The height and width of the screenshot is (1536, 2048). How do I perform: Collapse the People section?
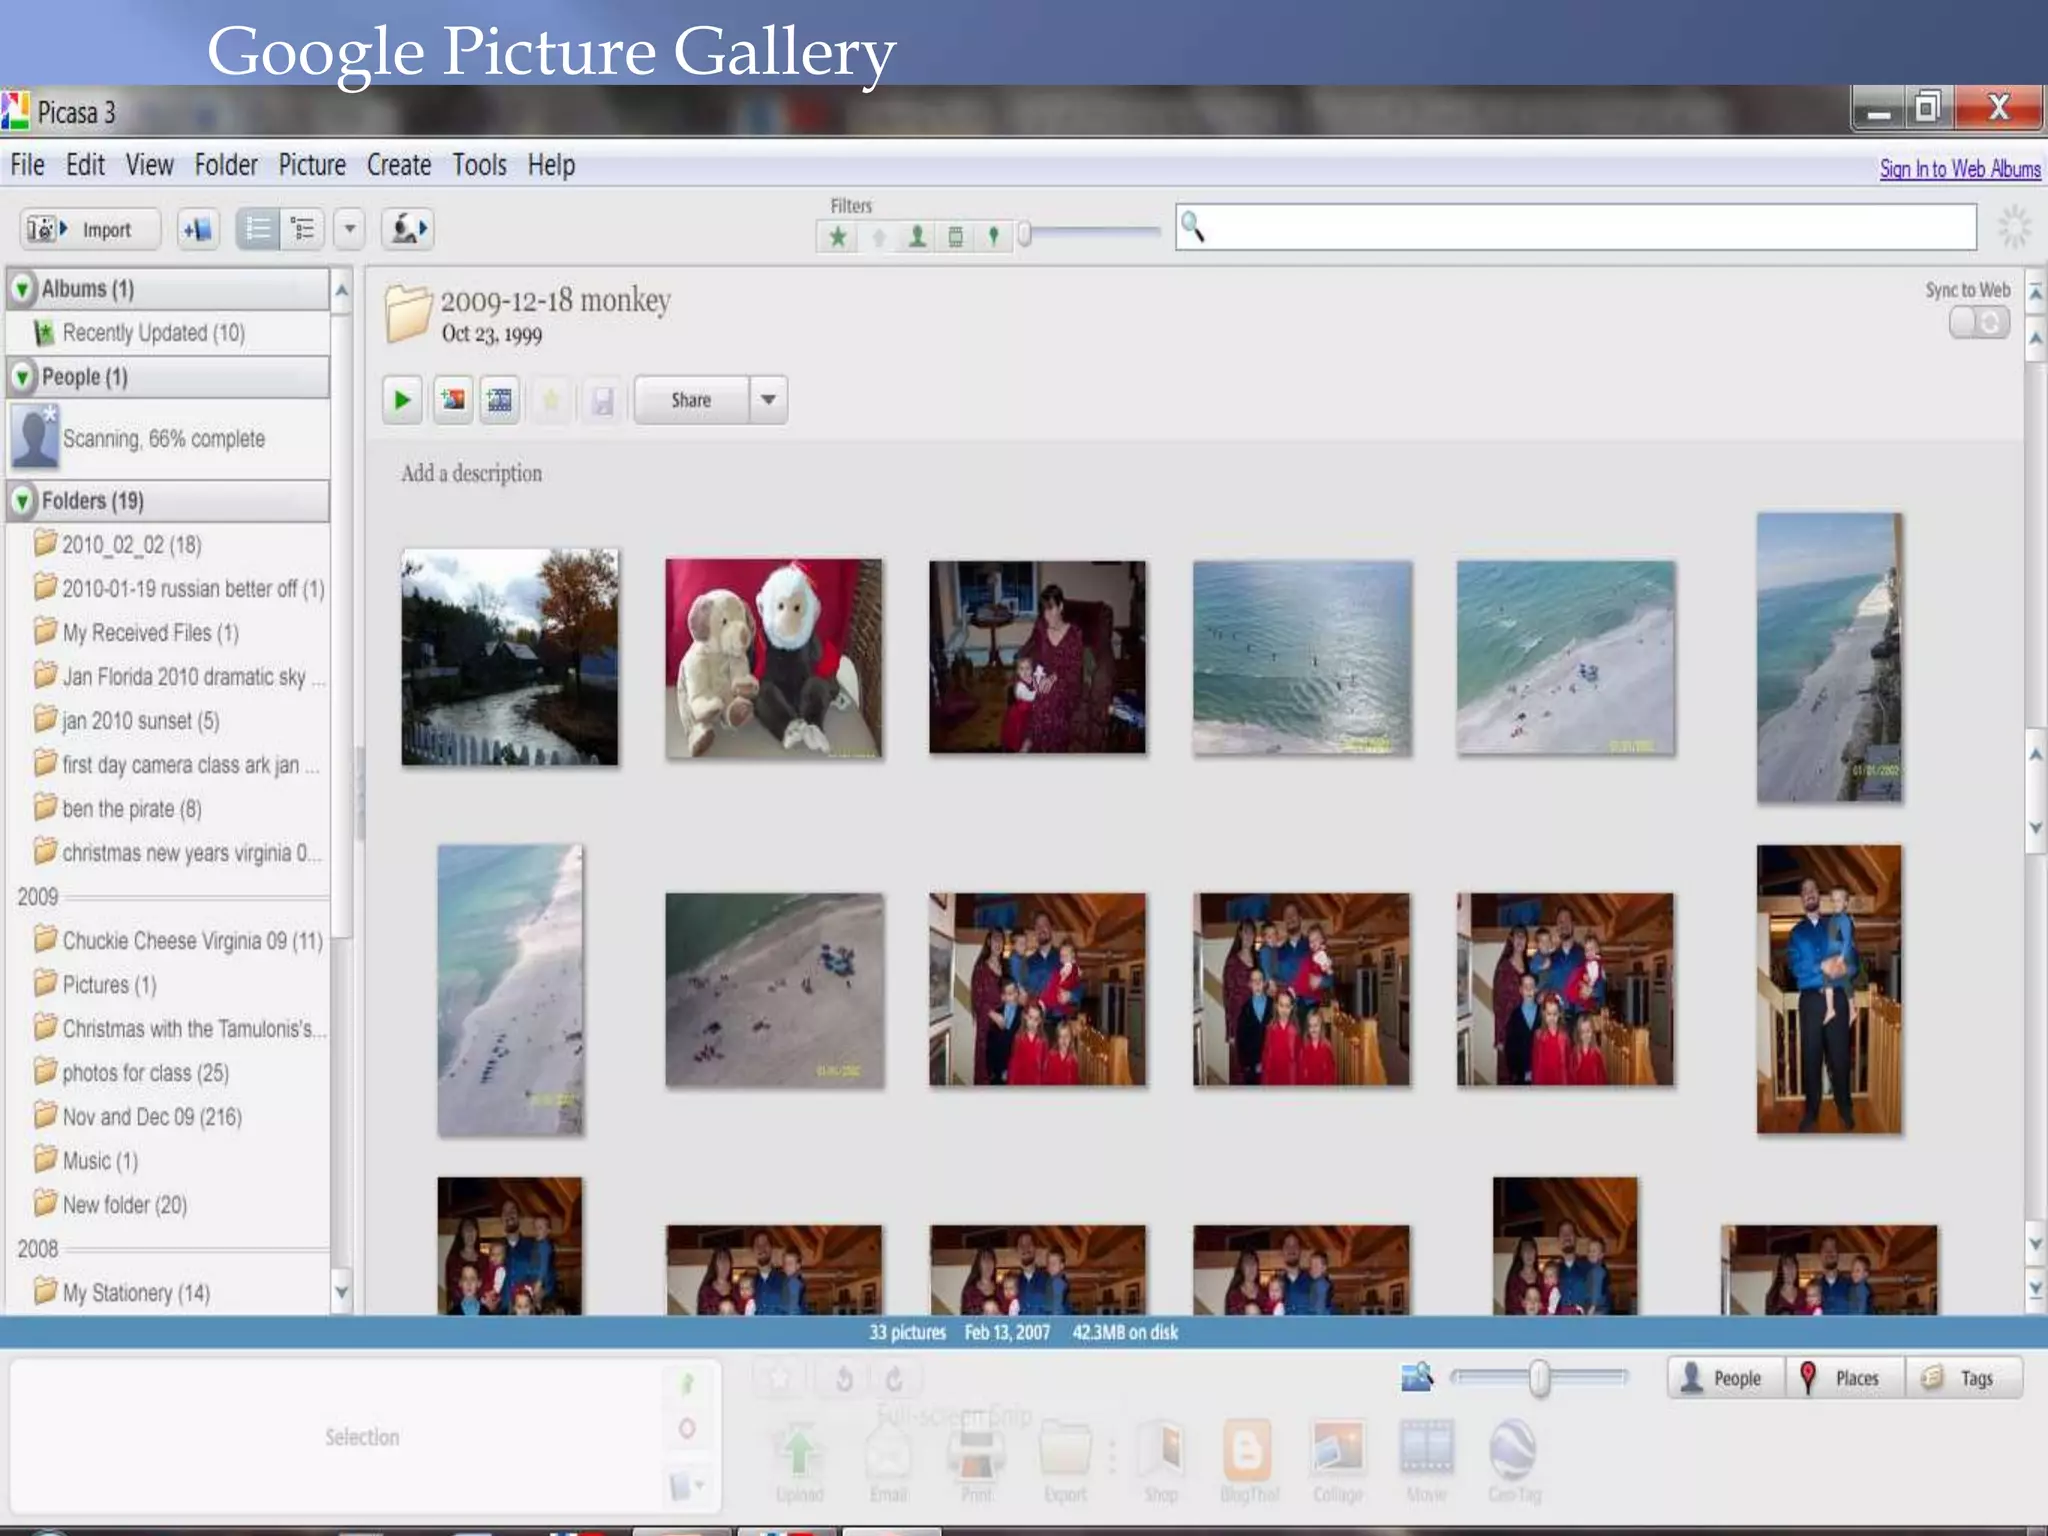22,378
